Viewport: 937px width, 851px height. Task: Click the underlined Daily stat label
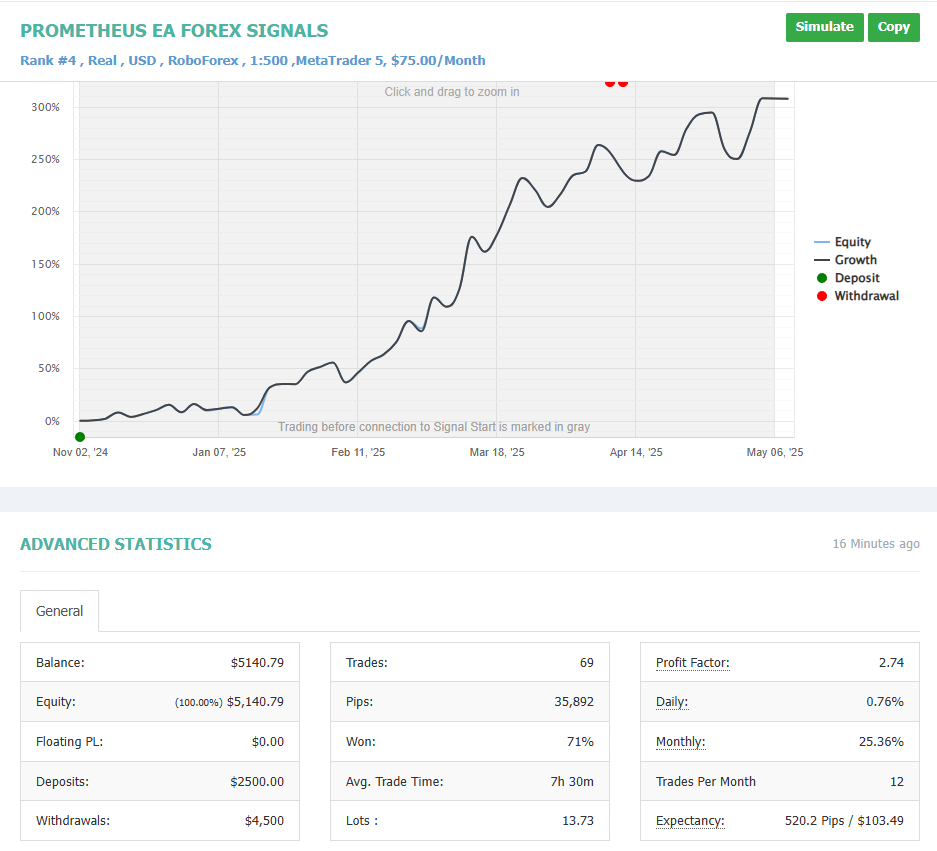672,702
